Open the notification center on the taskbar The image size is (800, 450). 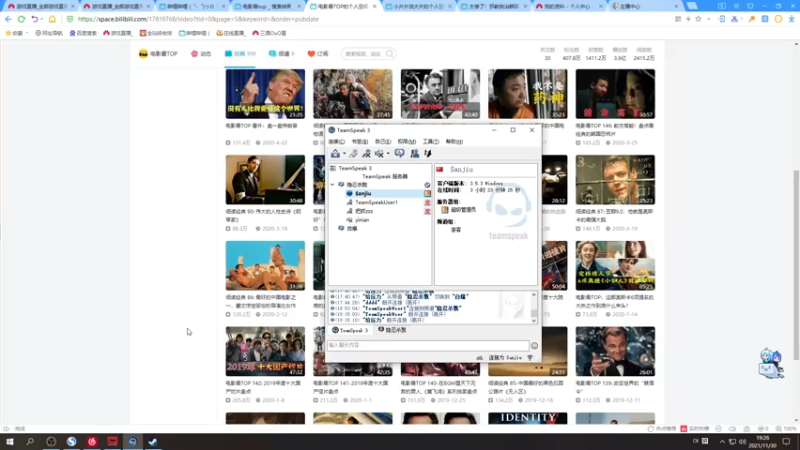pos(786,441)
